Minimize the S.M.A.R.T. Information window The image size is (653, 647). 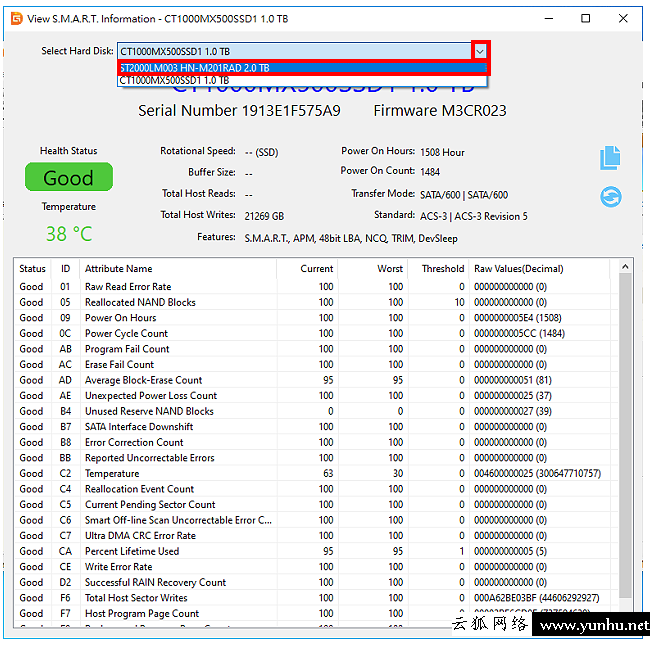(x=549, y=19)
